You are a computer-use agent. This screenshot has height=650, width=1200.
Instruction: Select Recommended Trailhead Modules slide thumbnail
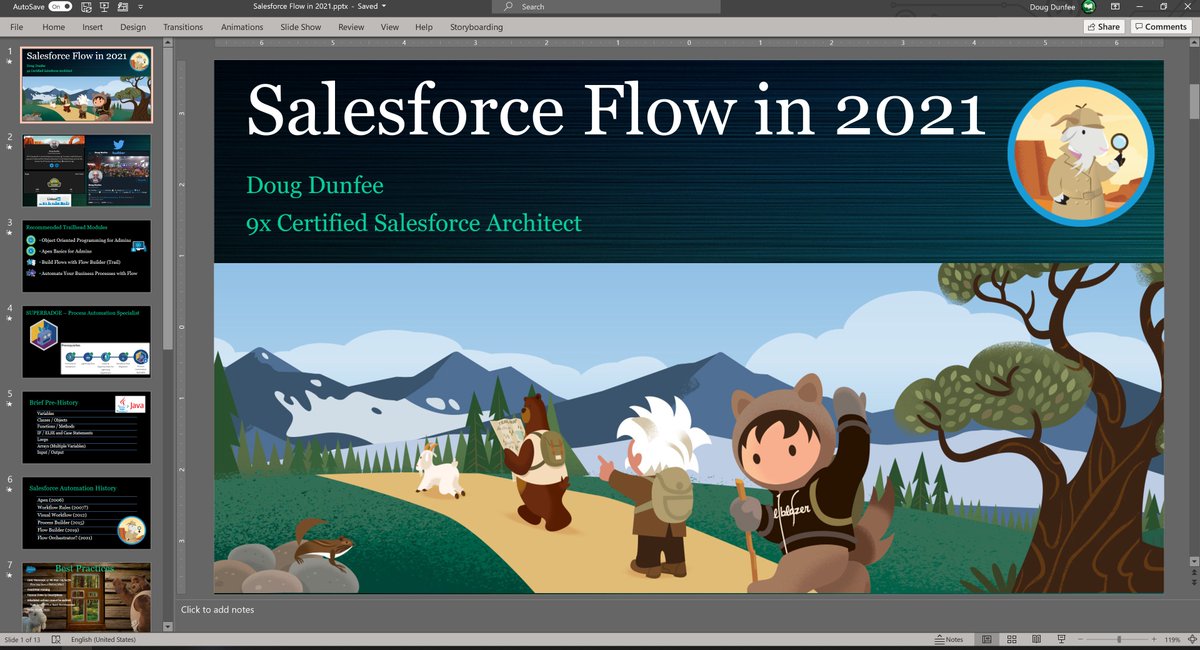click(86, 256)
